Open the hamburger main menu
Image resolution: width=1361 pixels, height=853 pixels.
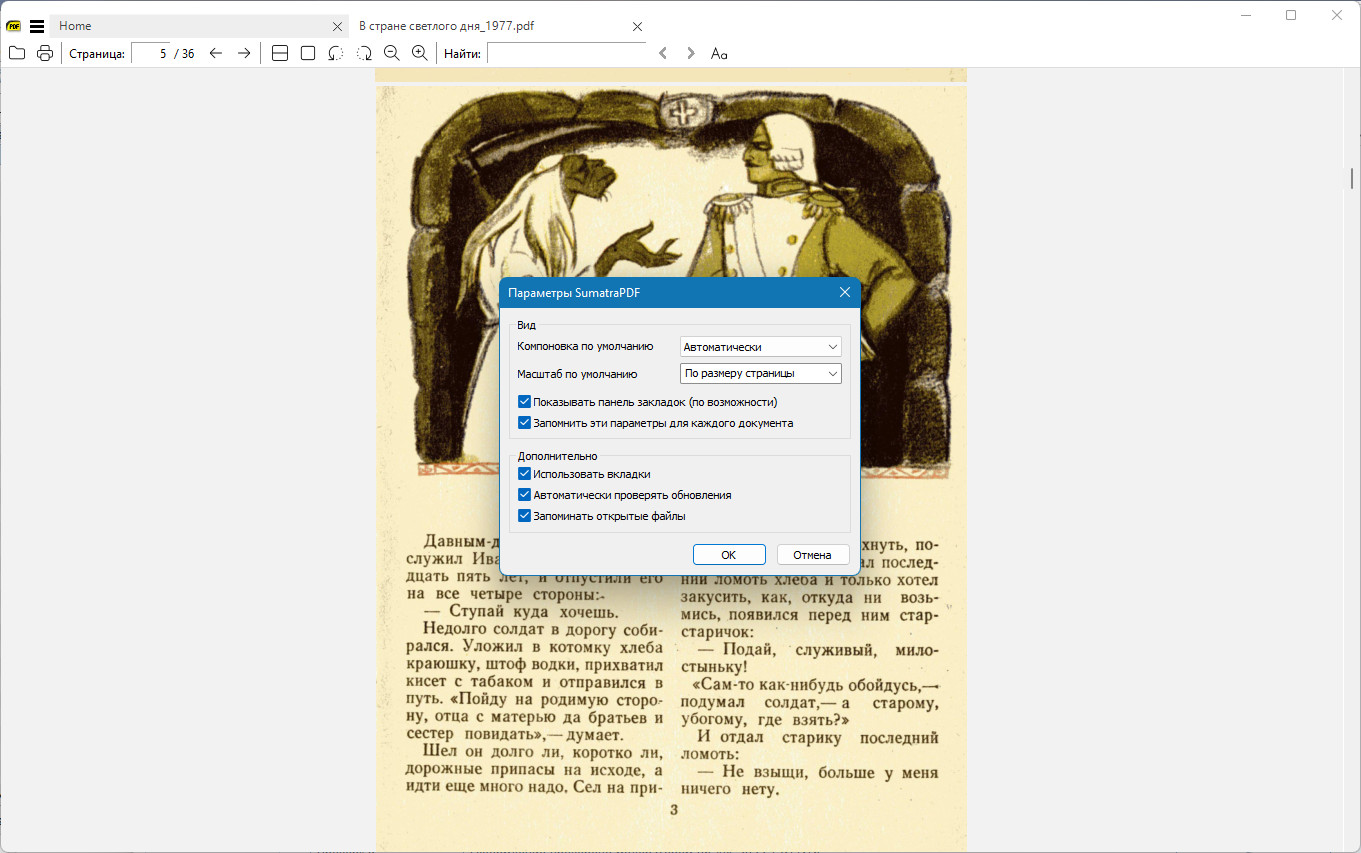coord(37,27)
